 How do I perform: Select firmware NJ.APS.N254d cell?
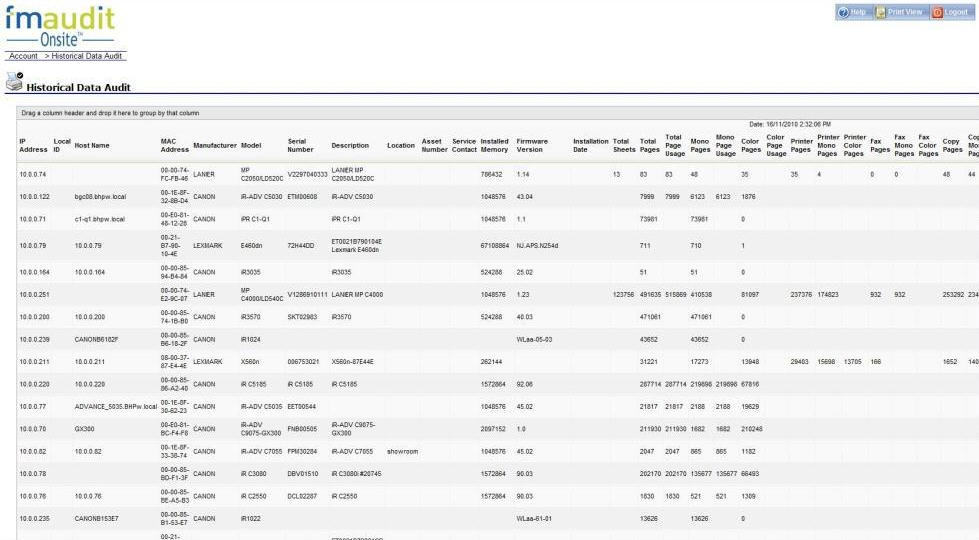pyautogui.click(x=537, y=246)
